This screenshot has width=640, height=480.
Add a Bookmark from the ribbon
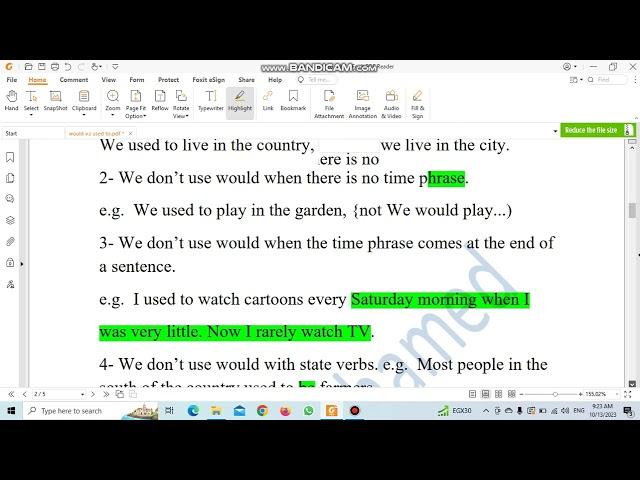pos(293,98)
